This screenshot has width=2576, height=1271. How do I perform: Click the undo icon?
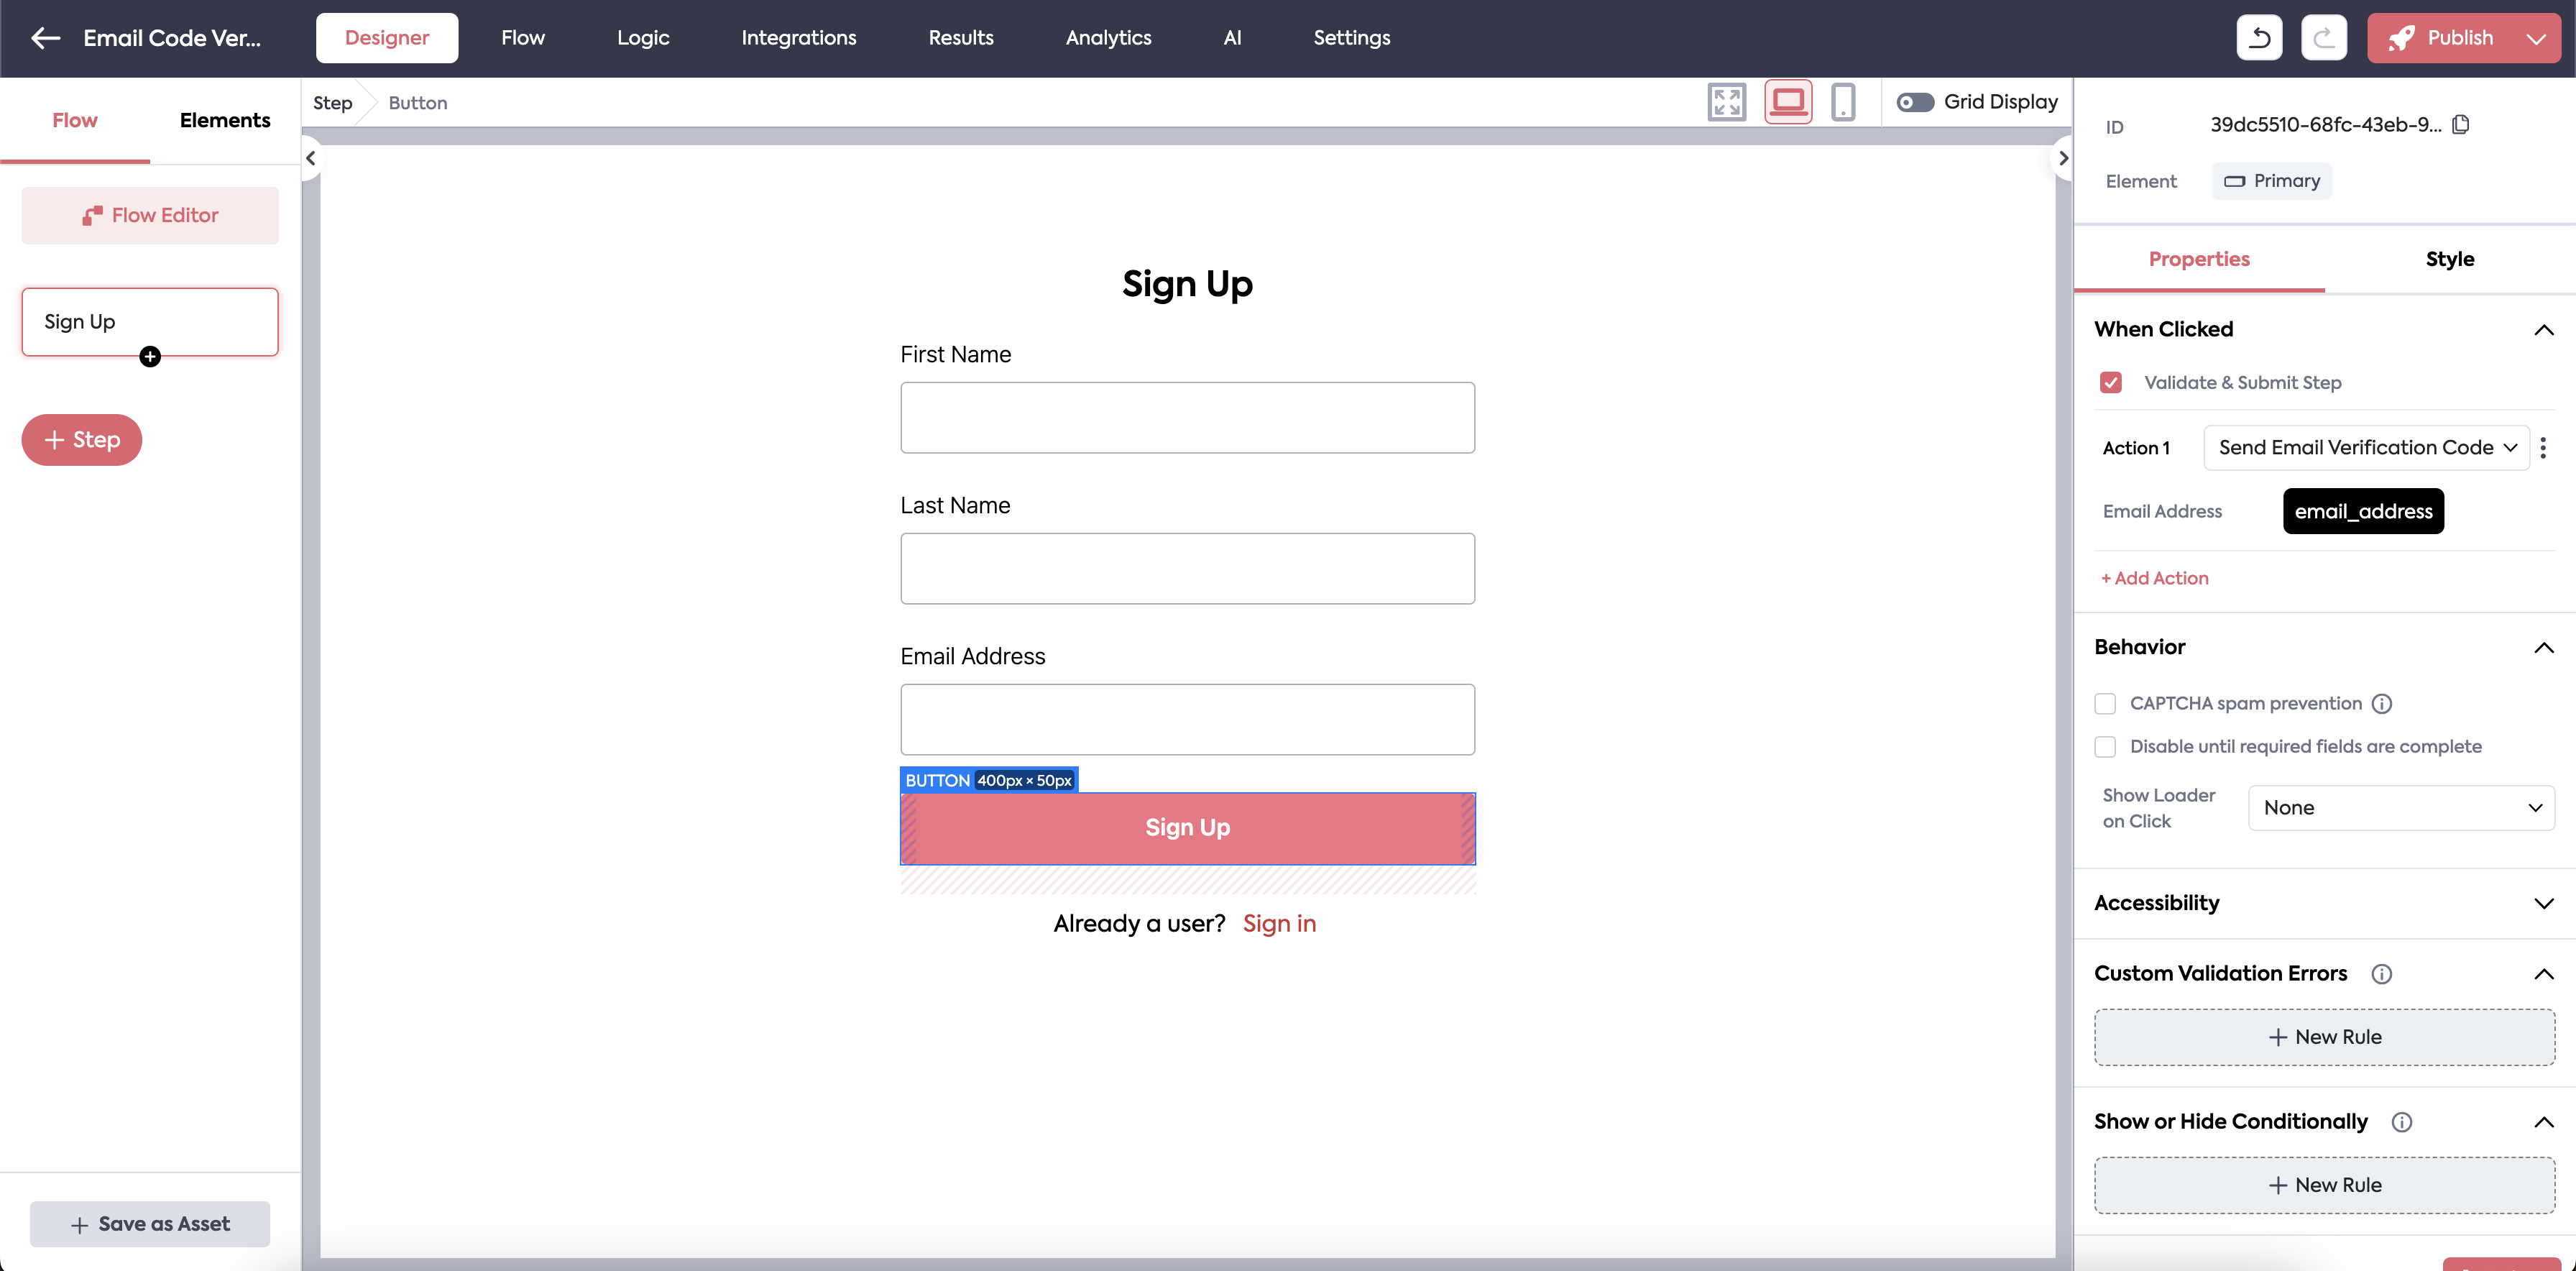pos(2259,38)
